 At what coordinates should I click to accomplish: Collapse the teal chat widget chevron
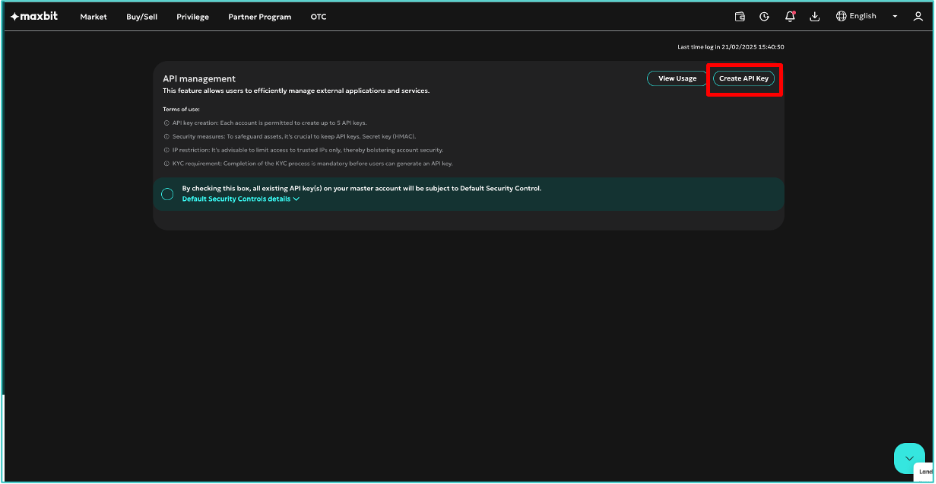pos(909,458)
